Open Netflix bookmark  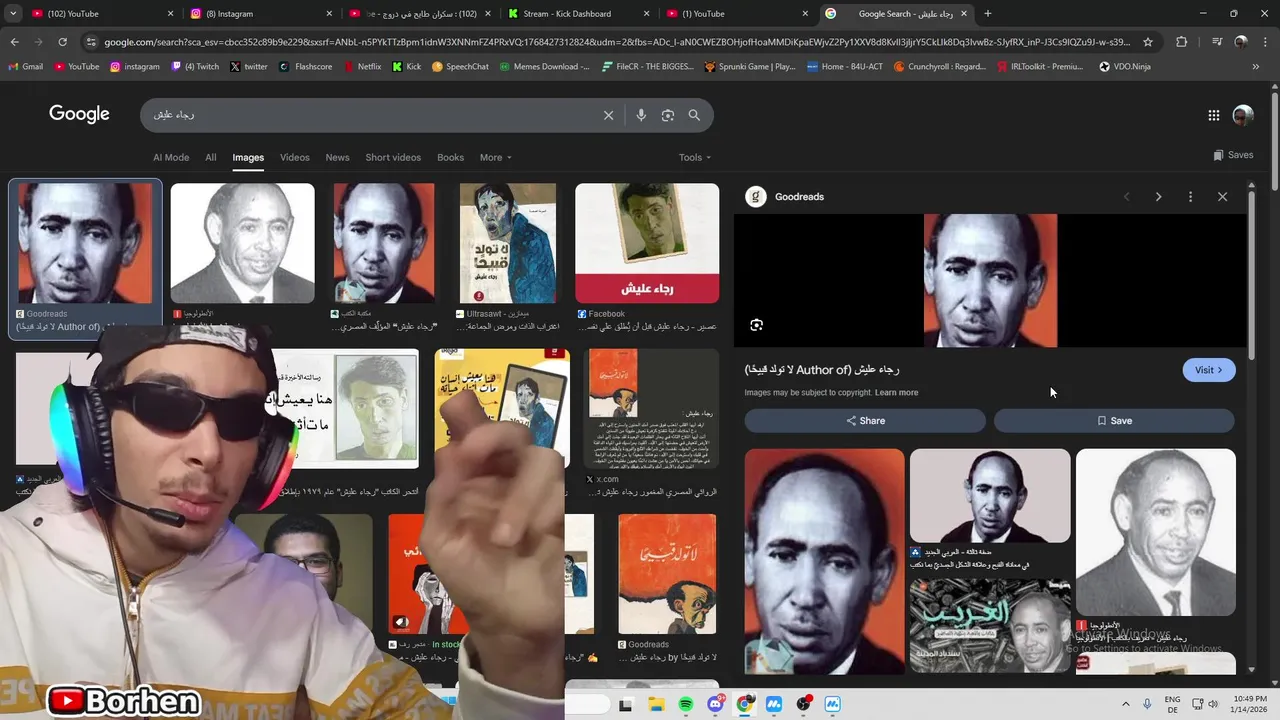click(x=362, y=67)
